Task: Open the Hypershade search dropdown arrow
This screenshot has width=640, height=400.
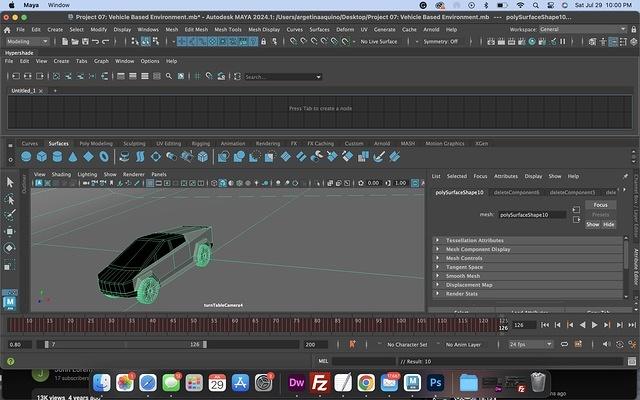Action: tap(318, 76)
